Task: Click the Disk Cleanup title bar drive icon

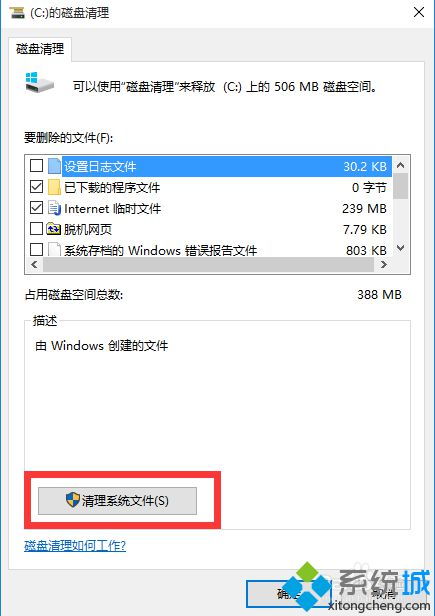Action: [x=17, y=13]
